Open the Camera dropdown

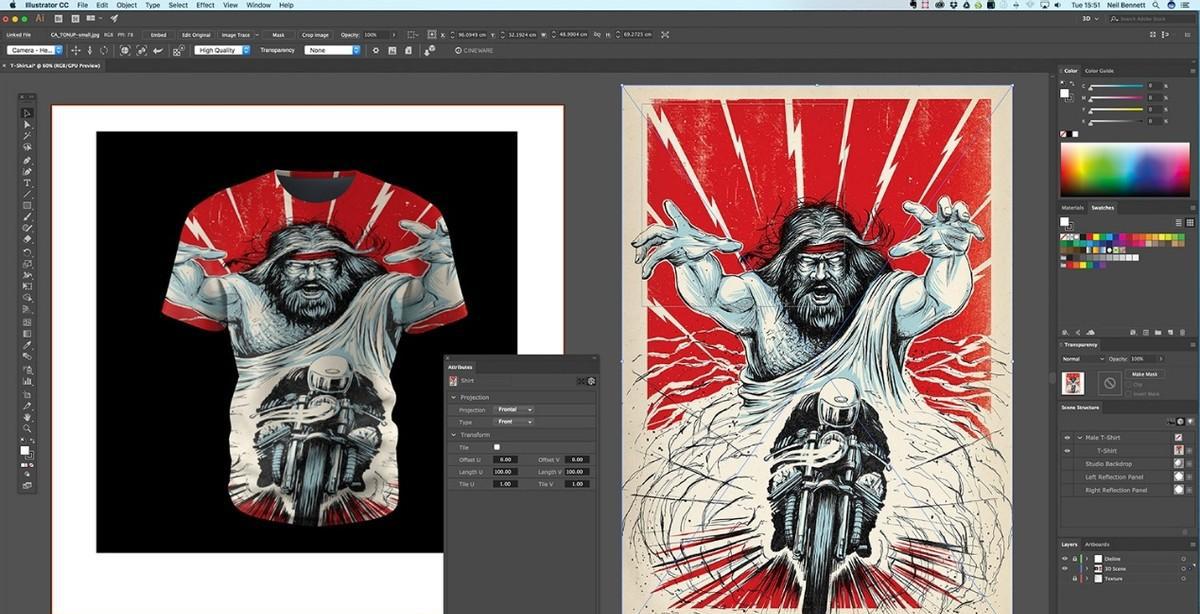coord(35,50)
